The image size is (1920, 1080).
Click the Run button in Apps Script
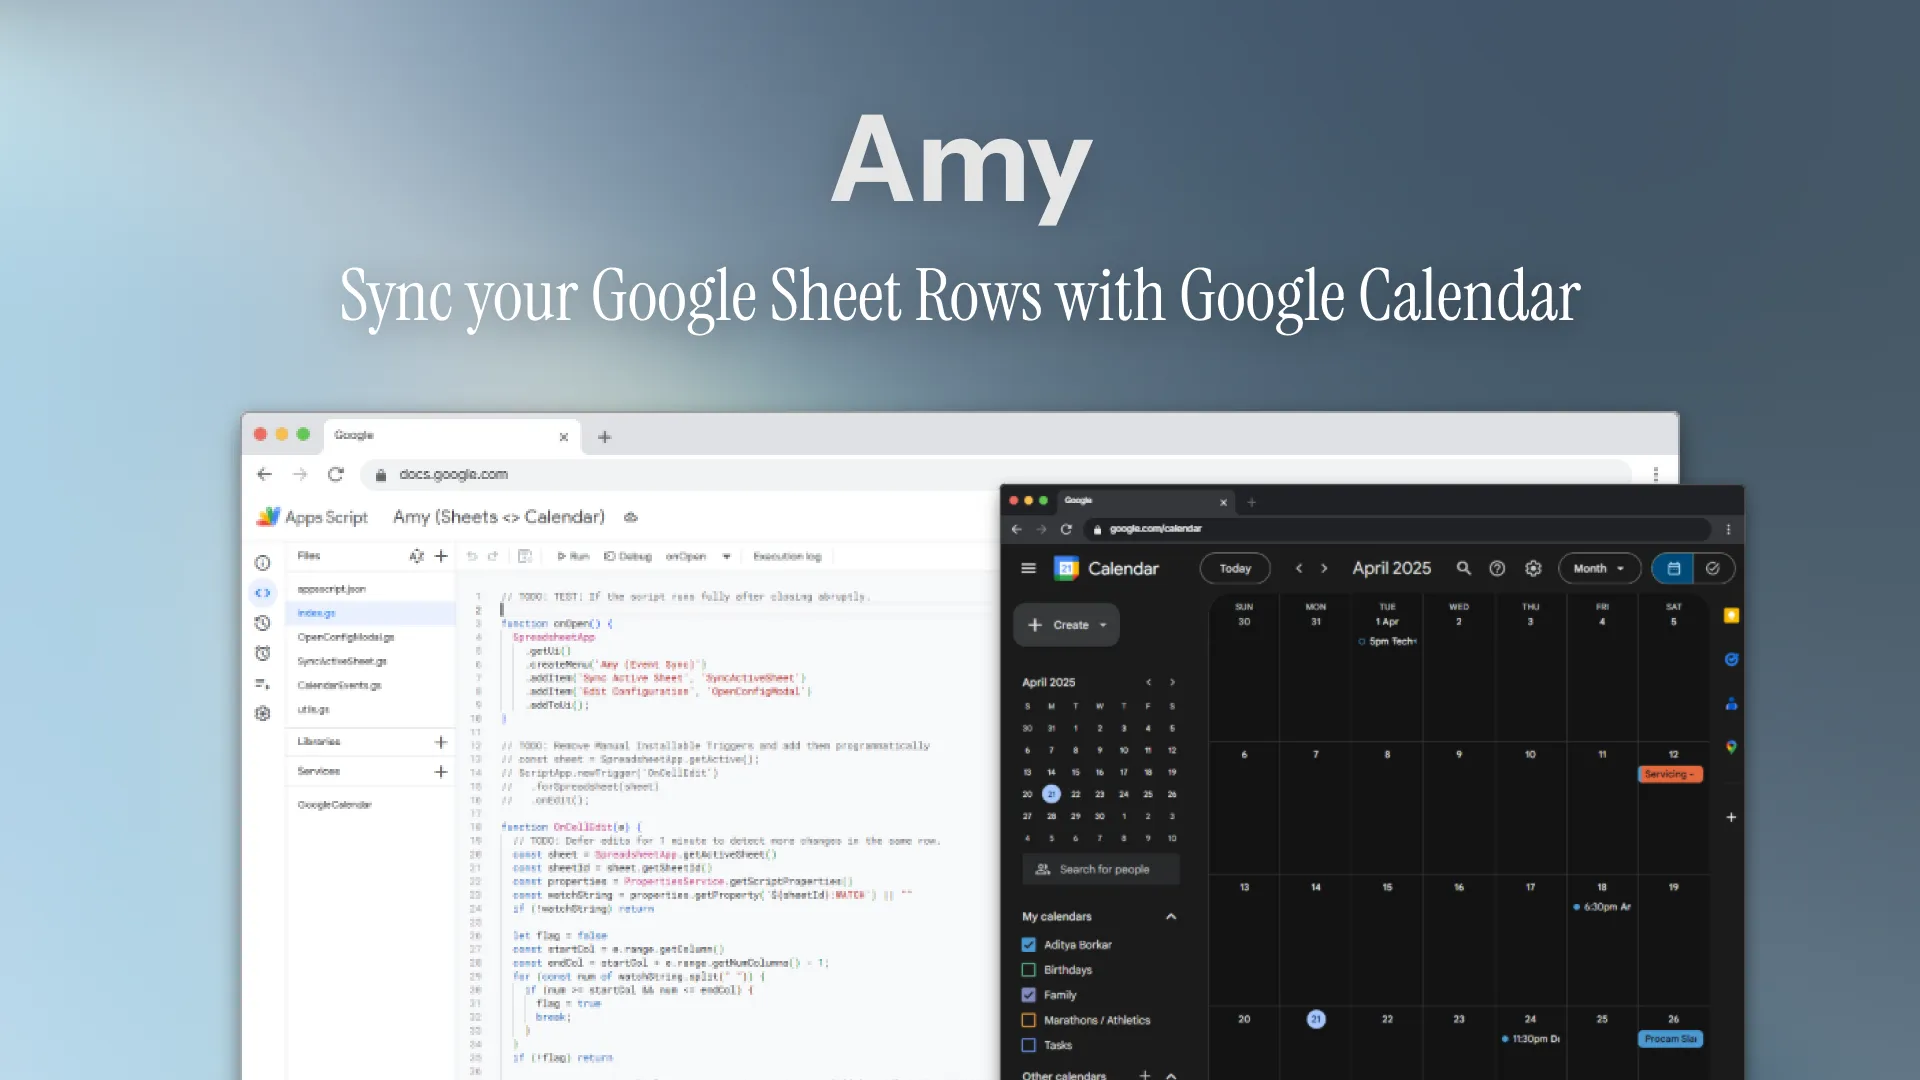[573, 556]
